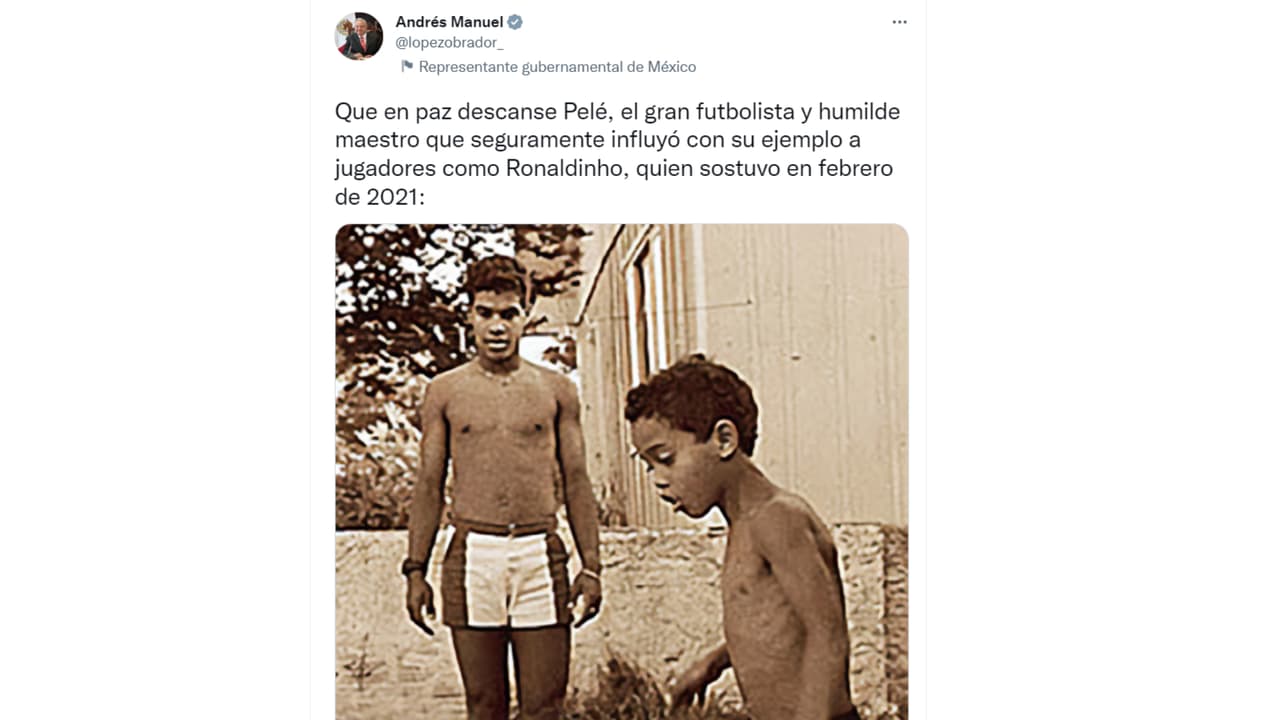This screenshot has width=1280, height=720.
Task: Click the text "de 2021:" in the tweet
Action: pos(380,198)
